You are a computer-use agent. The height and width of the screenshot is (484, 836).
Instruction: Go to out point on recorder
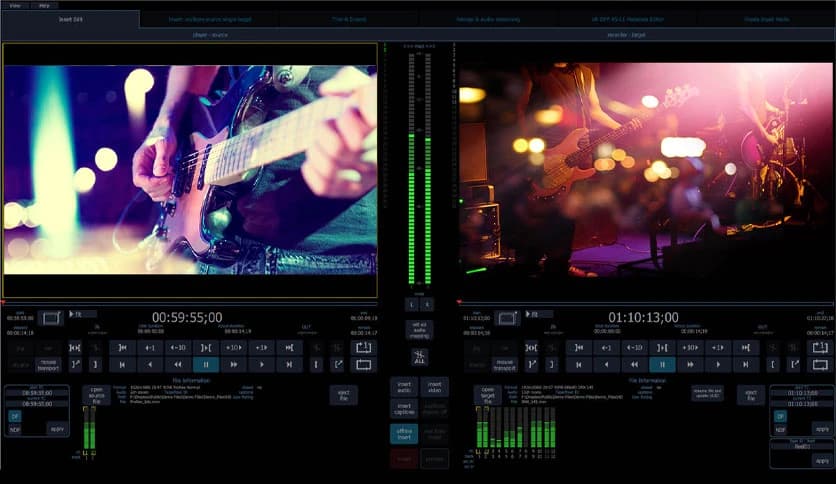pos(745,348)
